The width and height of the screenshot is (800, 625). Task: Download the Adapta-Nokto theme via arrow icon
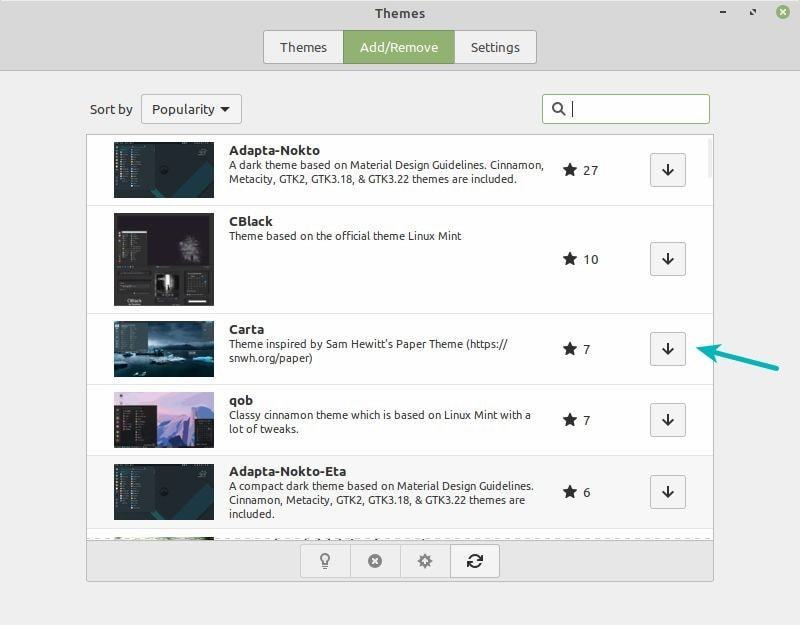pos(667,170)
